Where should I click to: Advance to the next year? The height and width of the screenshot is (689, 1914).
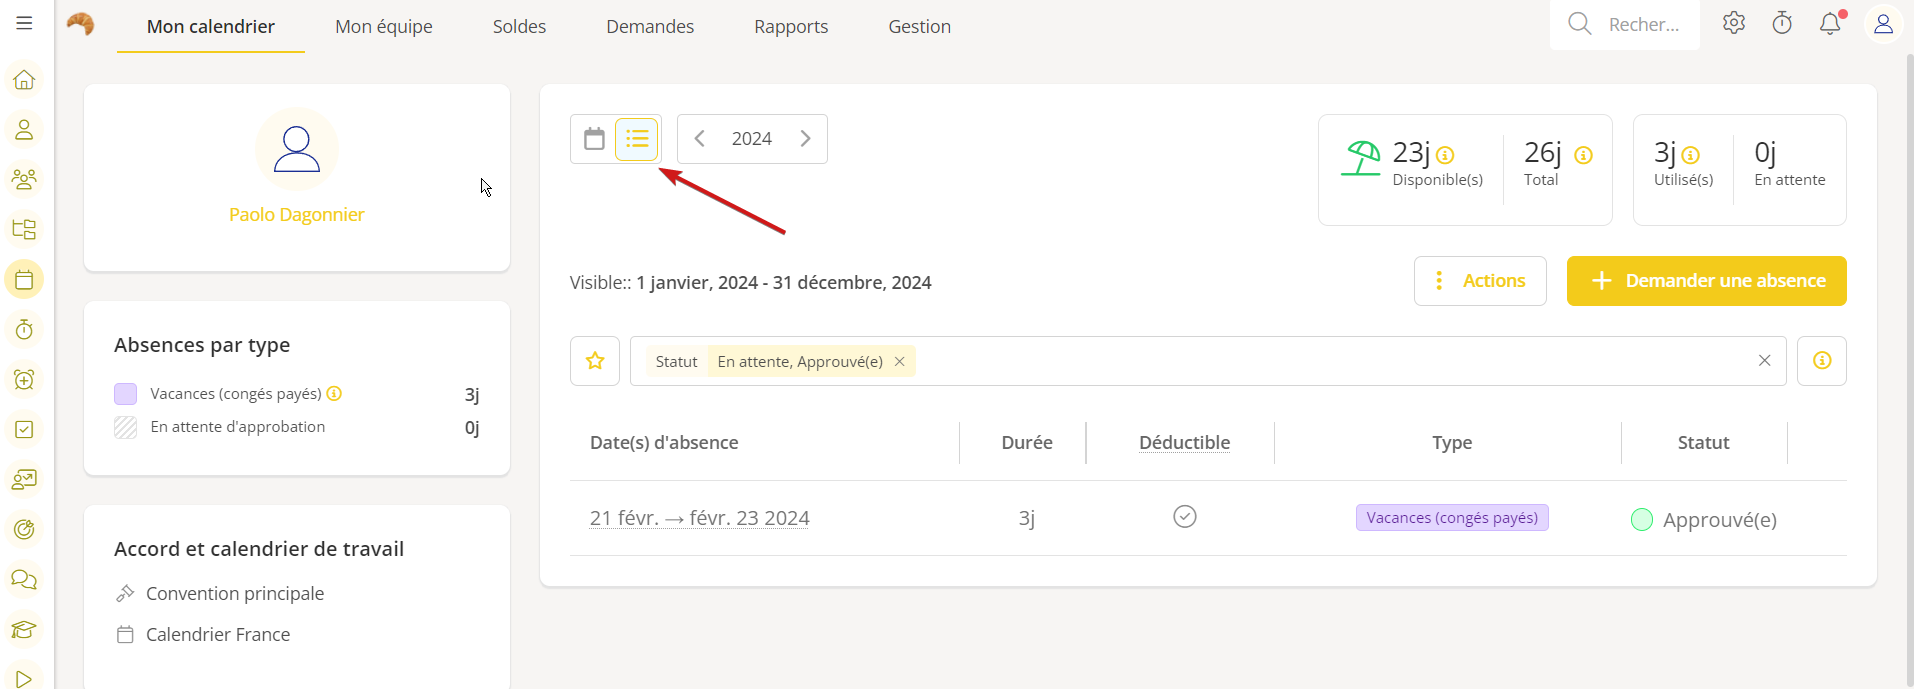point(805,139)
